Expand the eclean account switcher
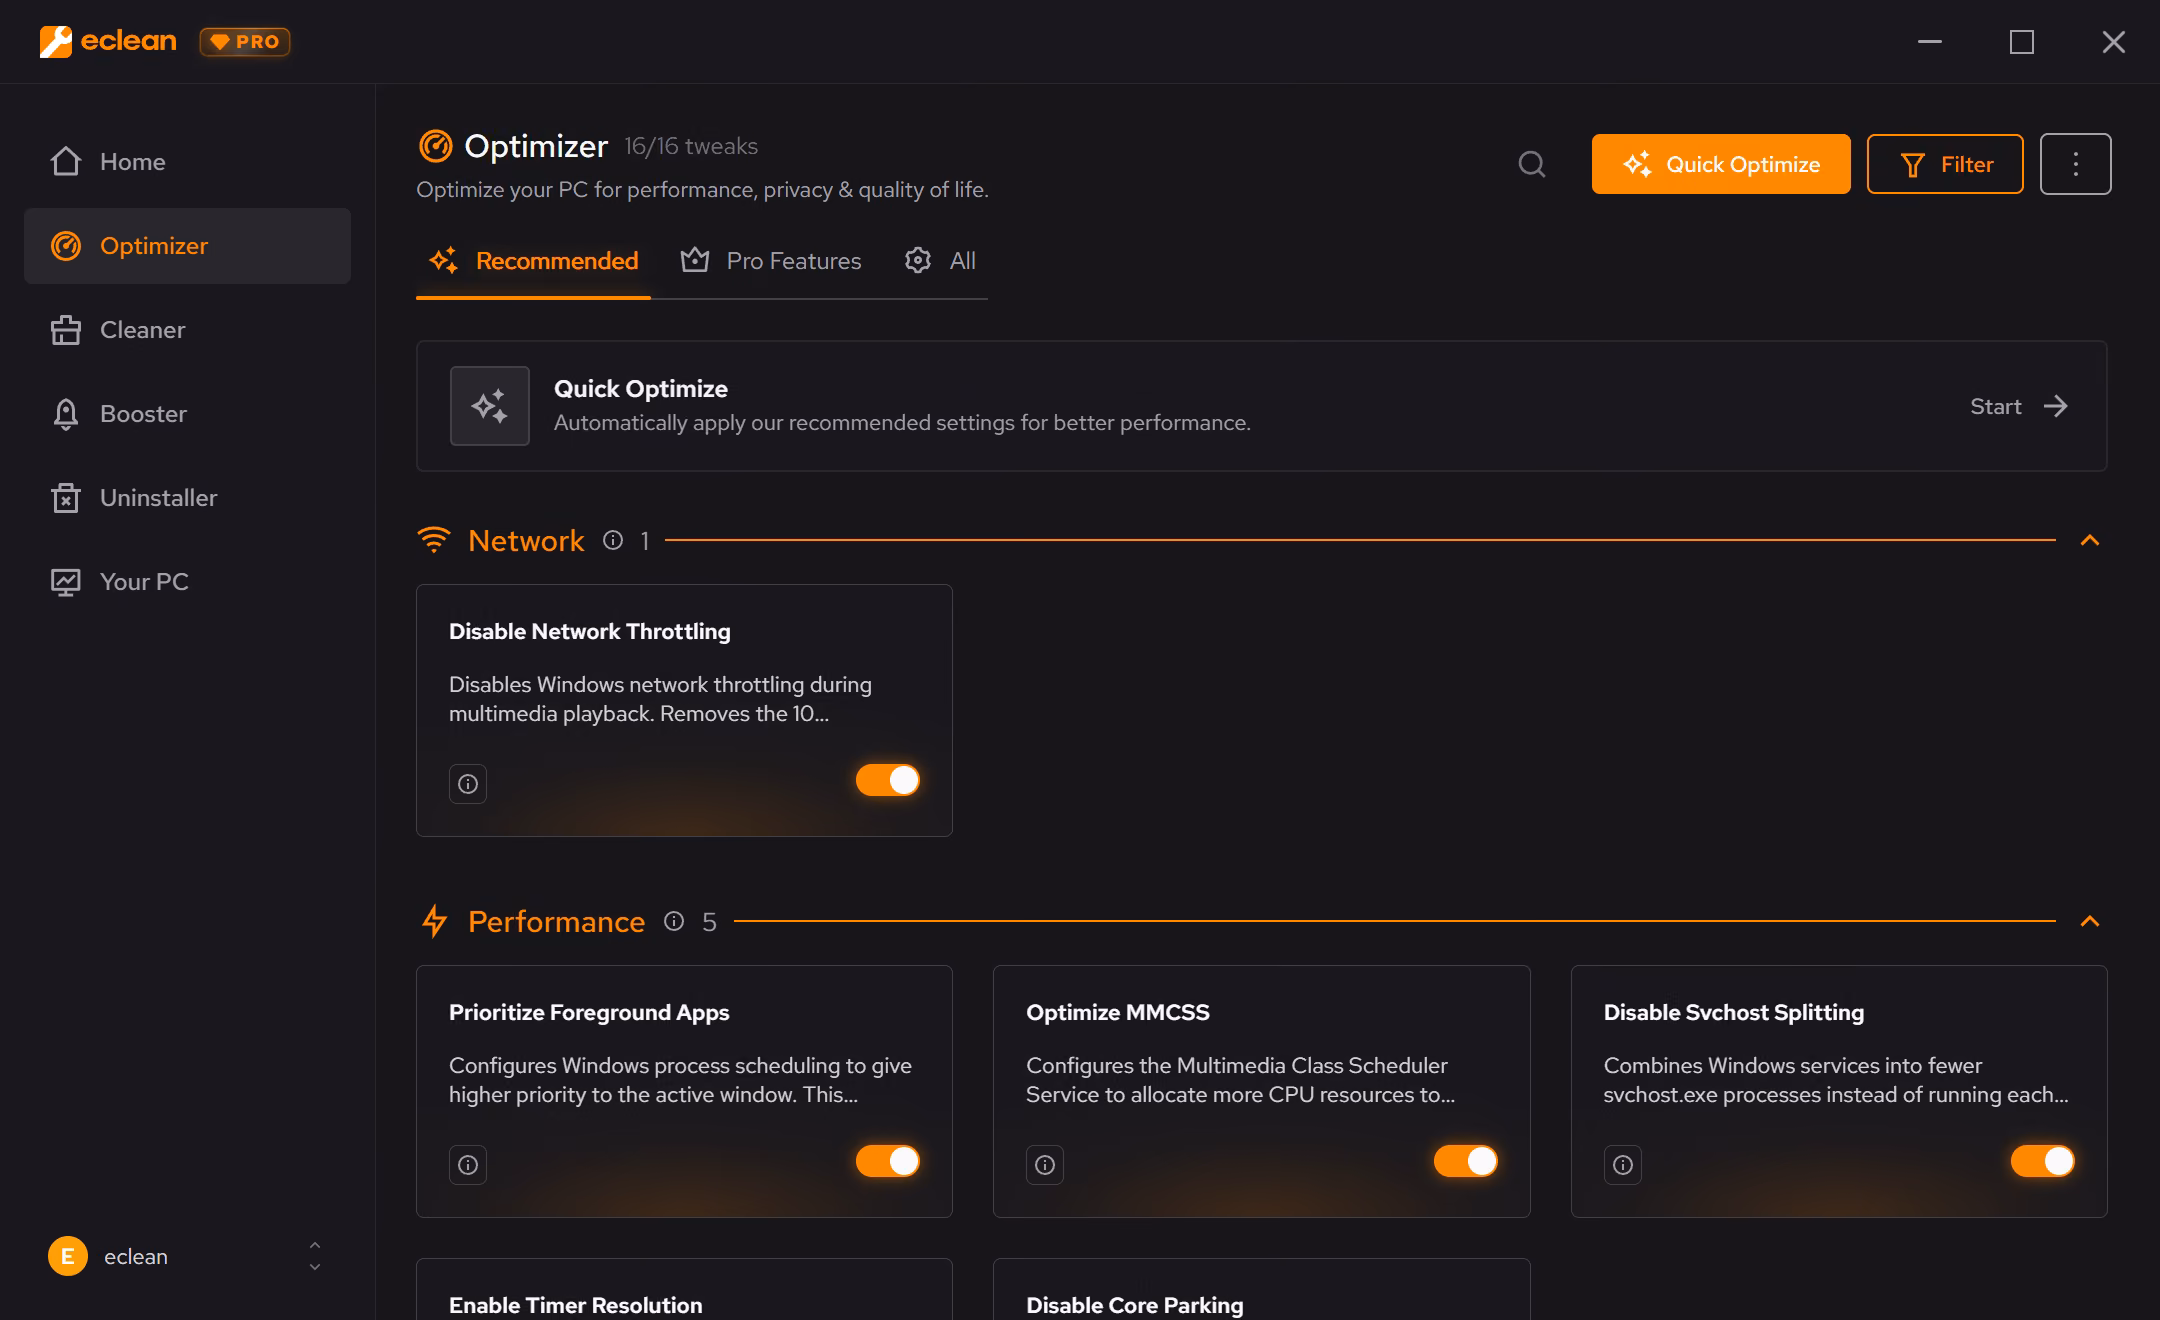 coord(315,1257)
